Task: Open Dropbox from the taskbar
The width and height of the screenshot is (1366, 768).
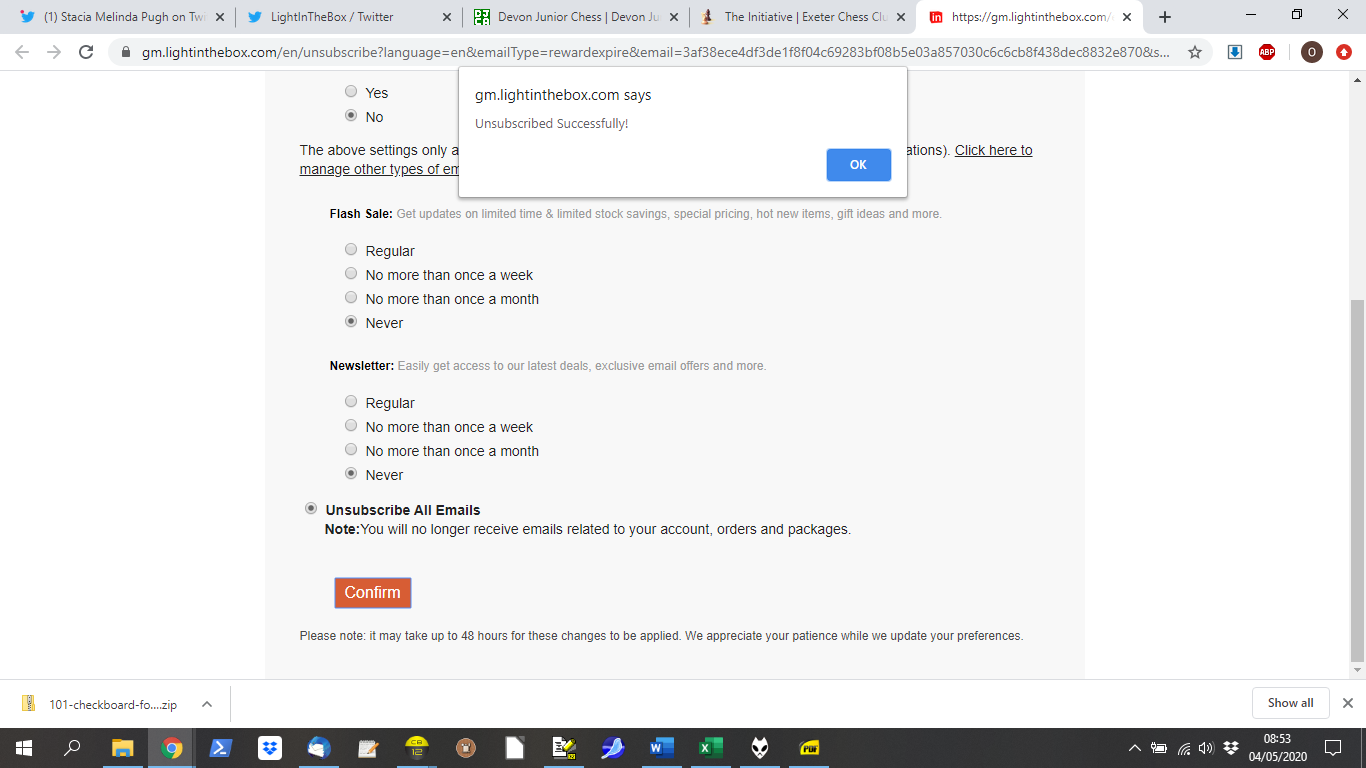Action: click(x=270, y=747)
